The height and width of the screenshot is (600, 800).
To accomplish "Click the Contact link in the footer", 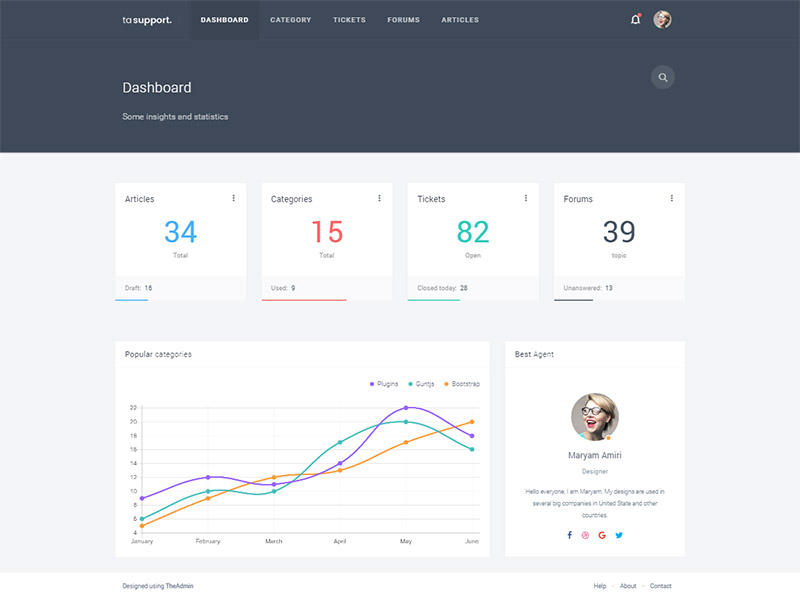I will coord(661,586).
